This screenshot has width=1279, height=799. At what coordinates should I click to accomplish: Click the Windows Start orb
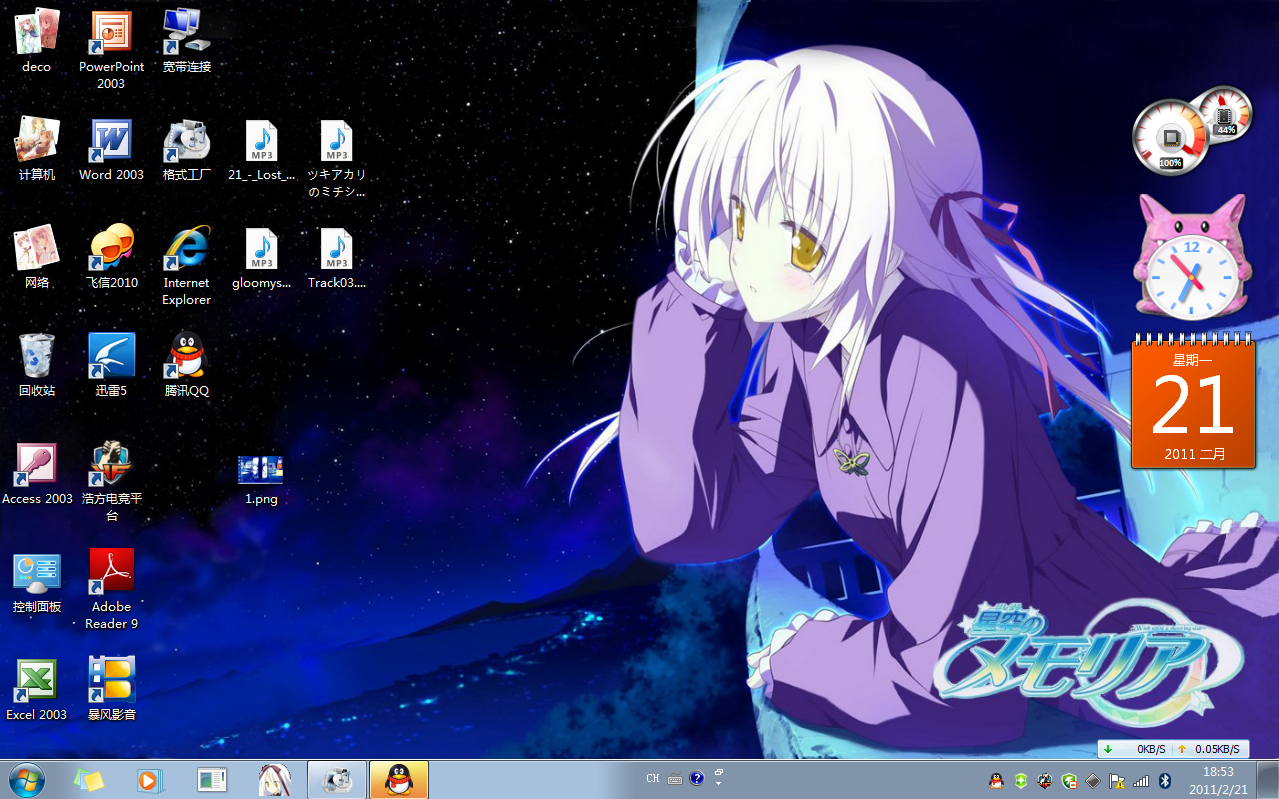[x=25, y=779]
